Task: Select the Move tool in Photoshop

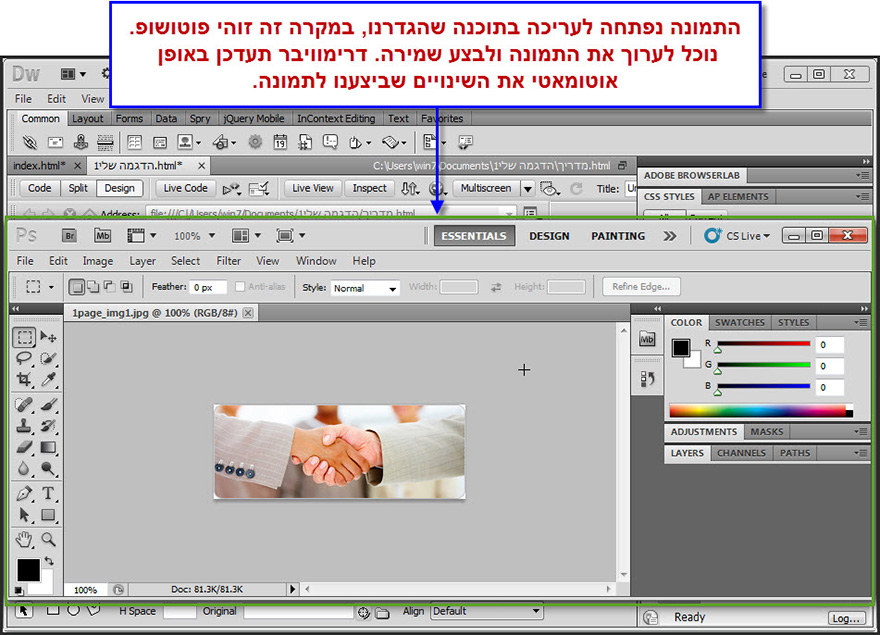Action: point(48,337)
